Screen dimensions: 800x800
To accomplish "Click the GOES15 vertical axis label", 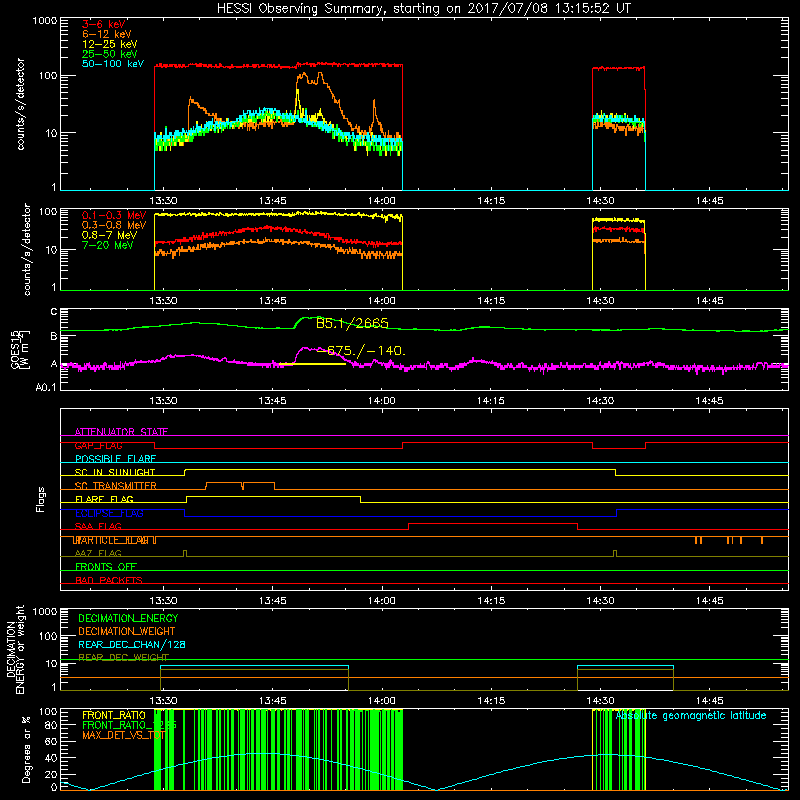I will point(19,349).
